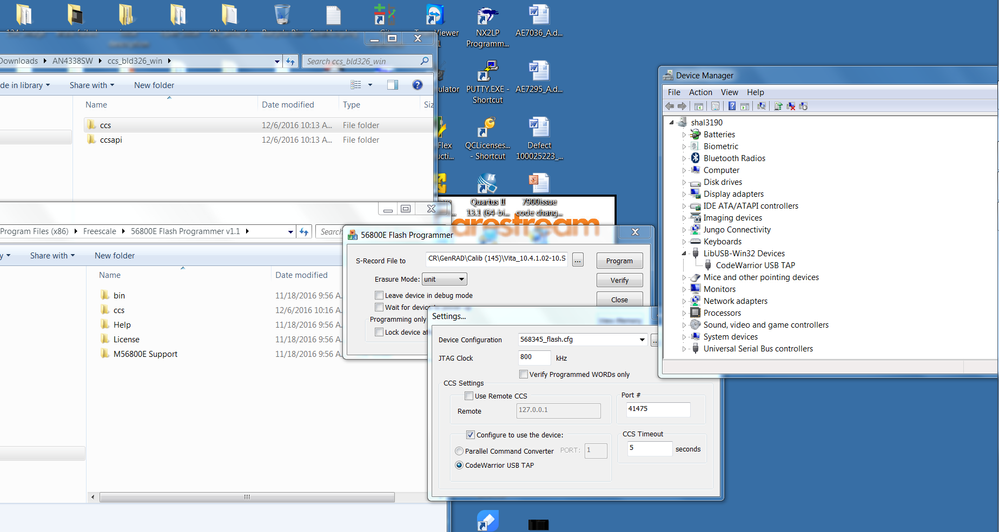Image resolution: width=999 pixels, height=532 pixels.
Task: Click browse button next to S-Record file
Action: [577, 259]
